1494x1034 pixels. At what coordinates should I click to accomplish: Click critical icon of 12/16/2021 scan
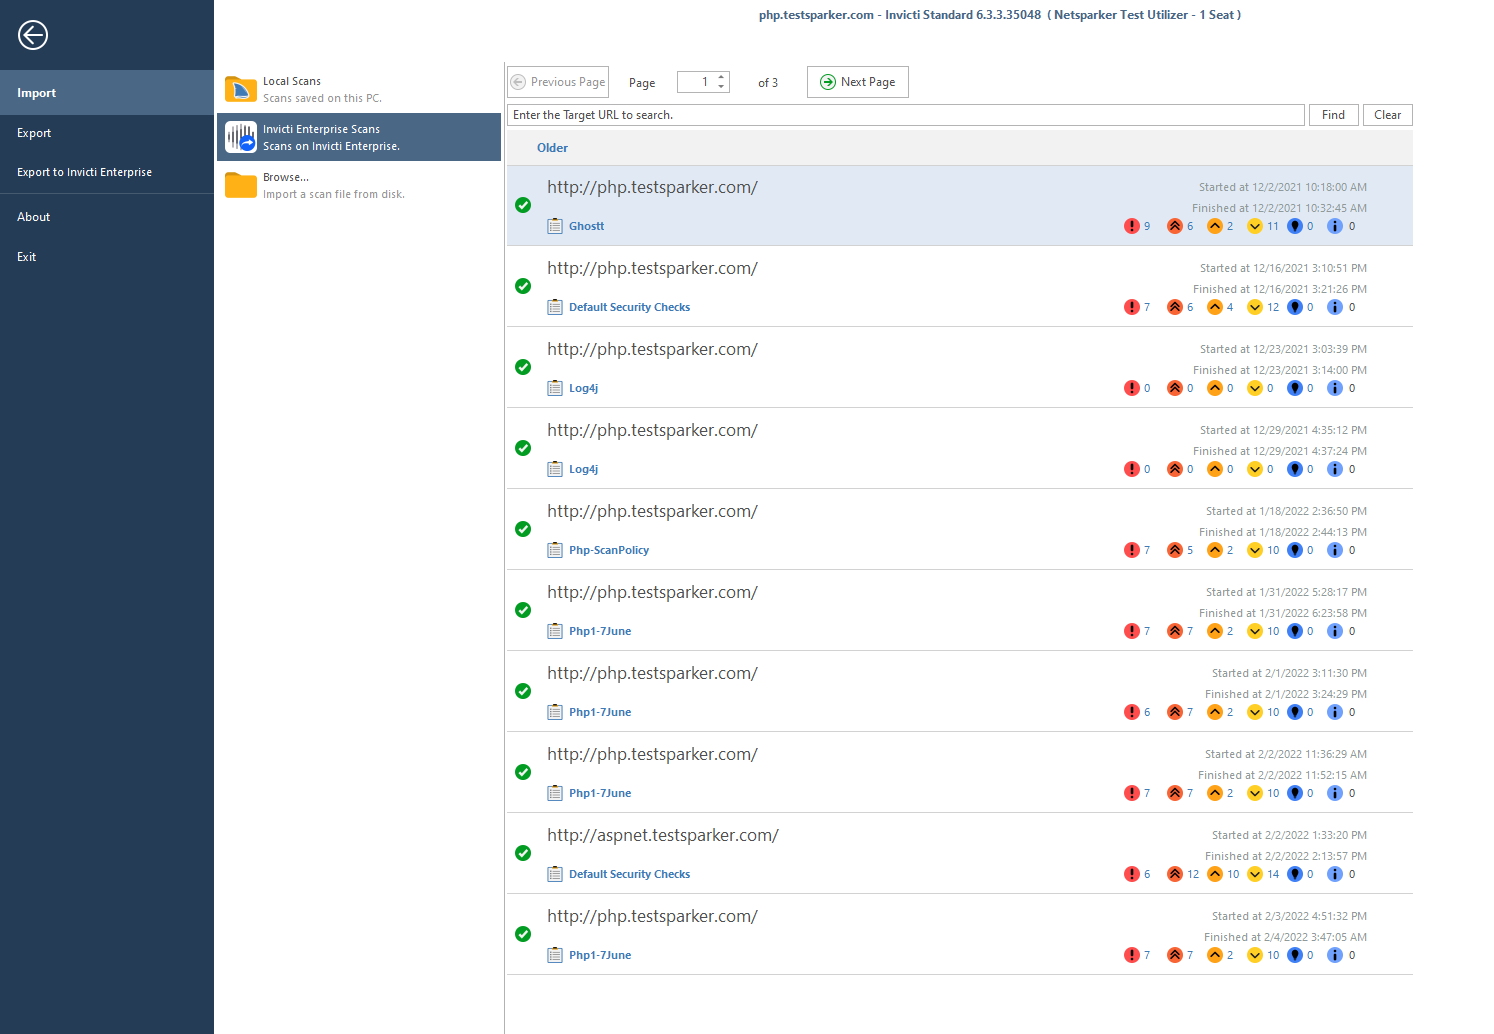[1131, 307]
